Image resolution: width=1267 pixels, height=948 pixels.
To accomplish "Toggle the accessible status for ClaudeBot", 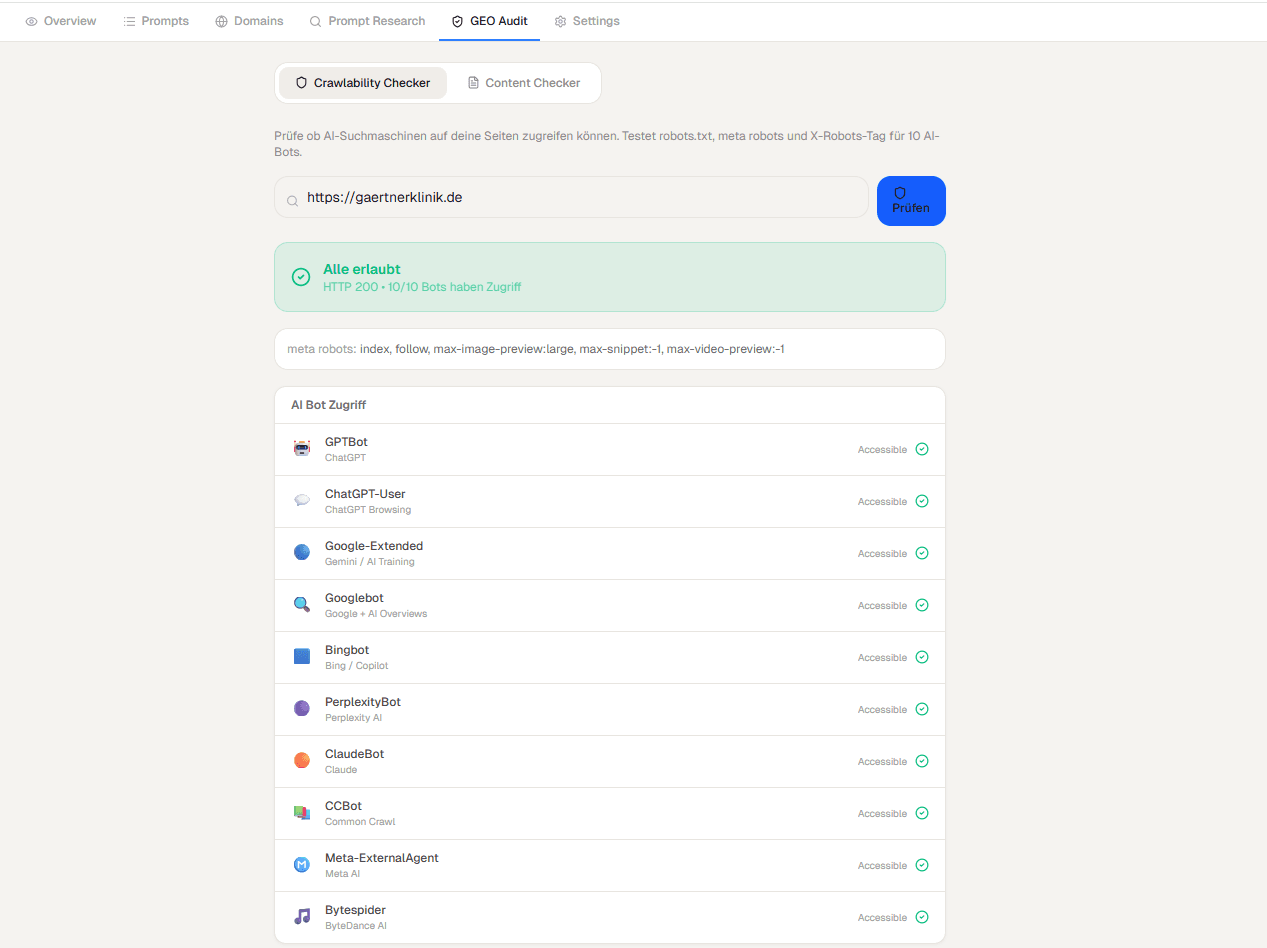I will click(922, 761).
